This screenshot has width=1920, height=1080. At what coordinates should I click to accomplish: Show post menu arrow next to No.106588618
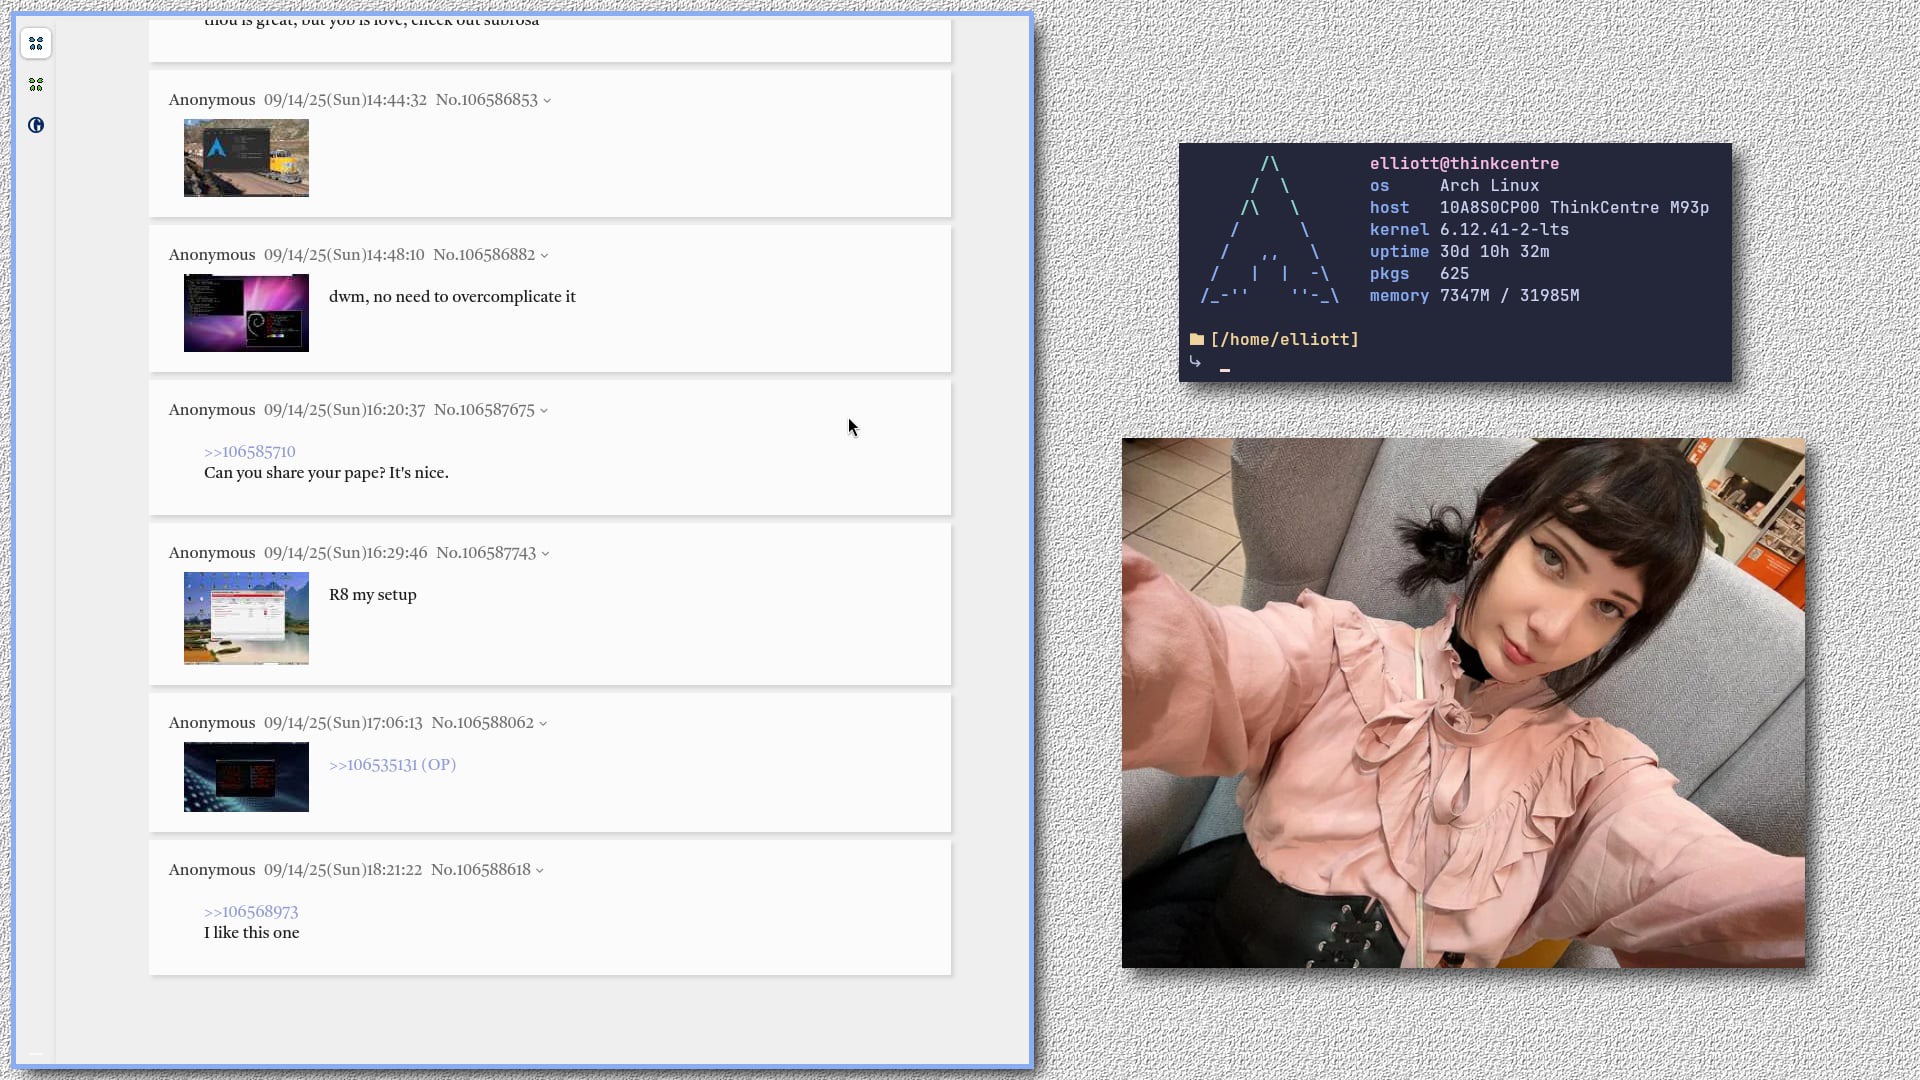coord(540,871)
